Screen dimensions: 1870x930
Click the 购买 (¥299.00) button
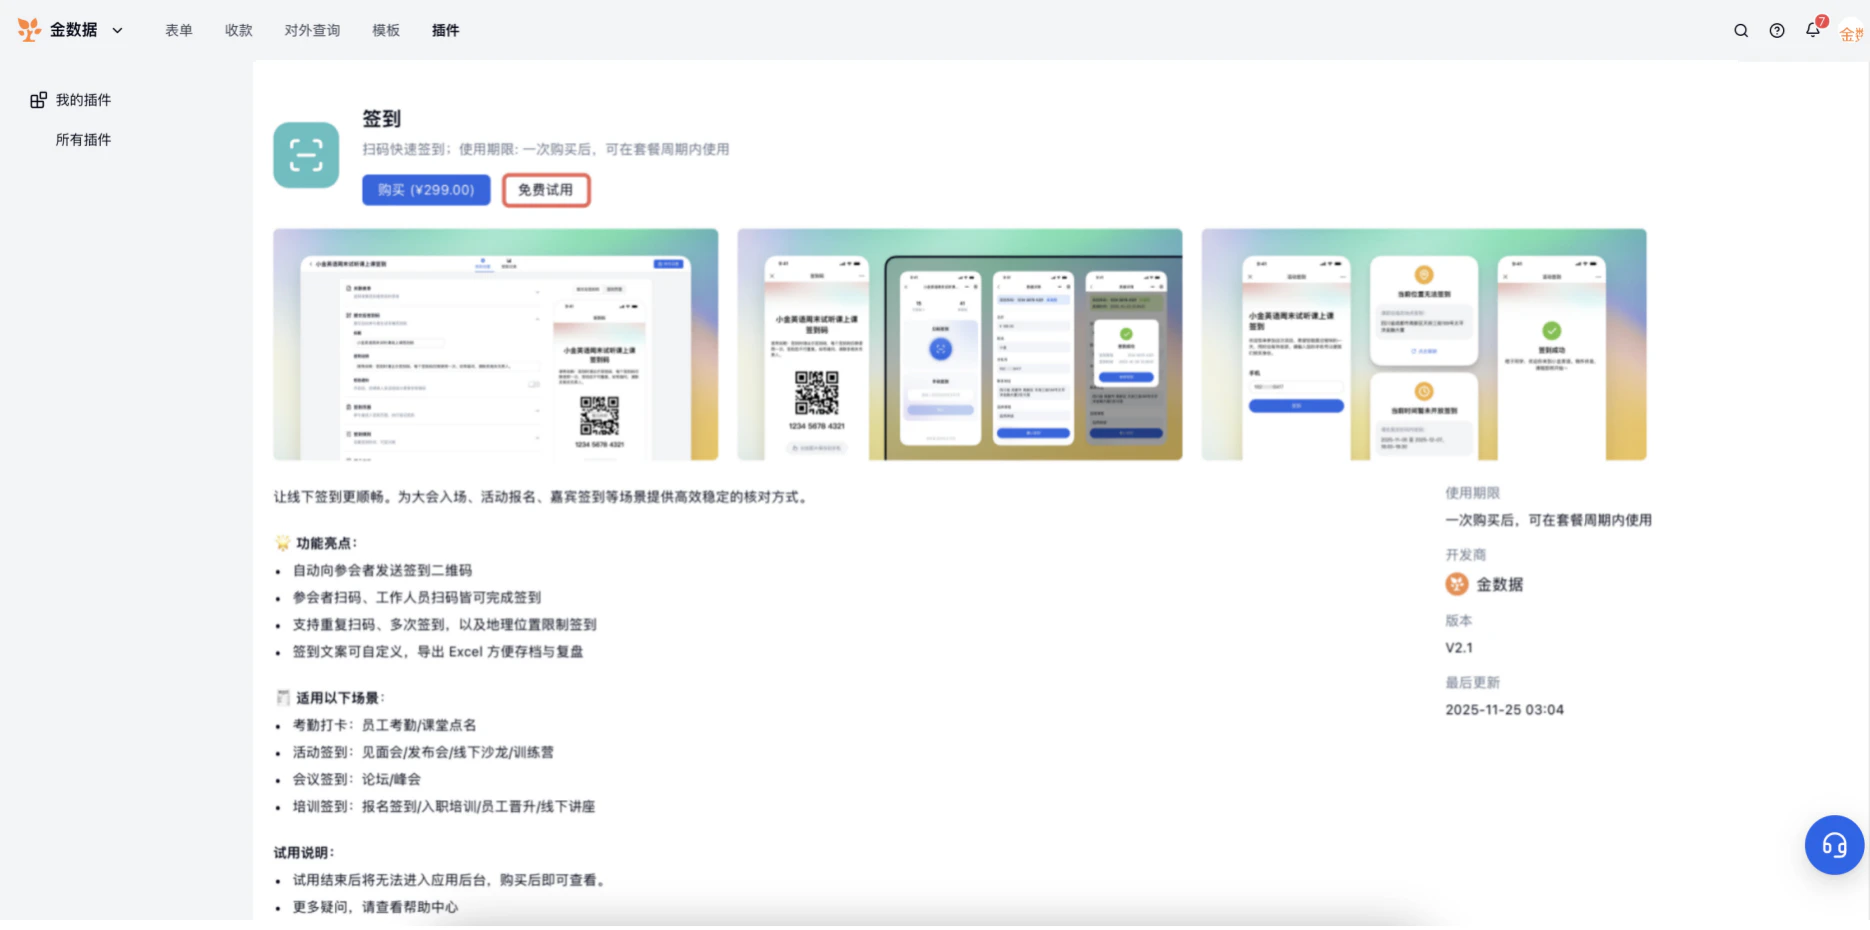point(426,190)
